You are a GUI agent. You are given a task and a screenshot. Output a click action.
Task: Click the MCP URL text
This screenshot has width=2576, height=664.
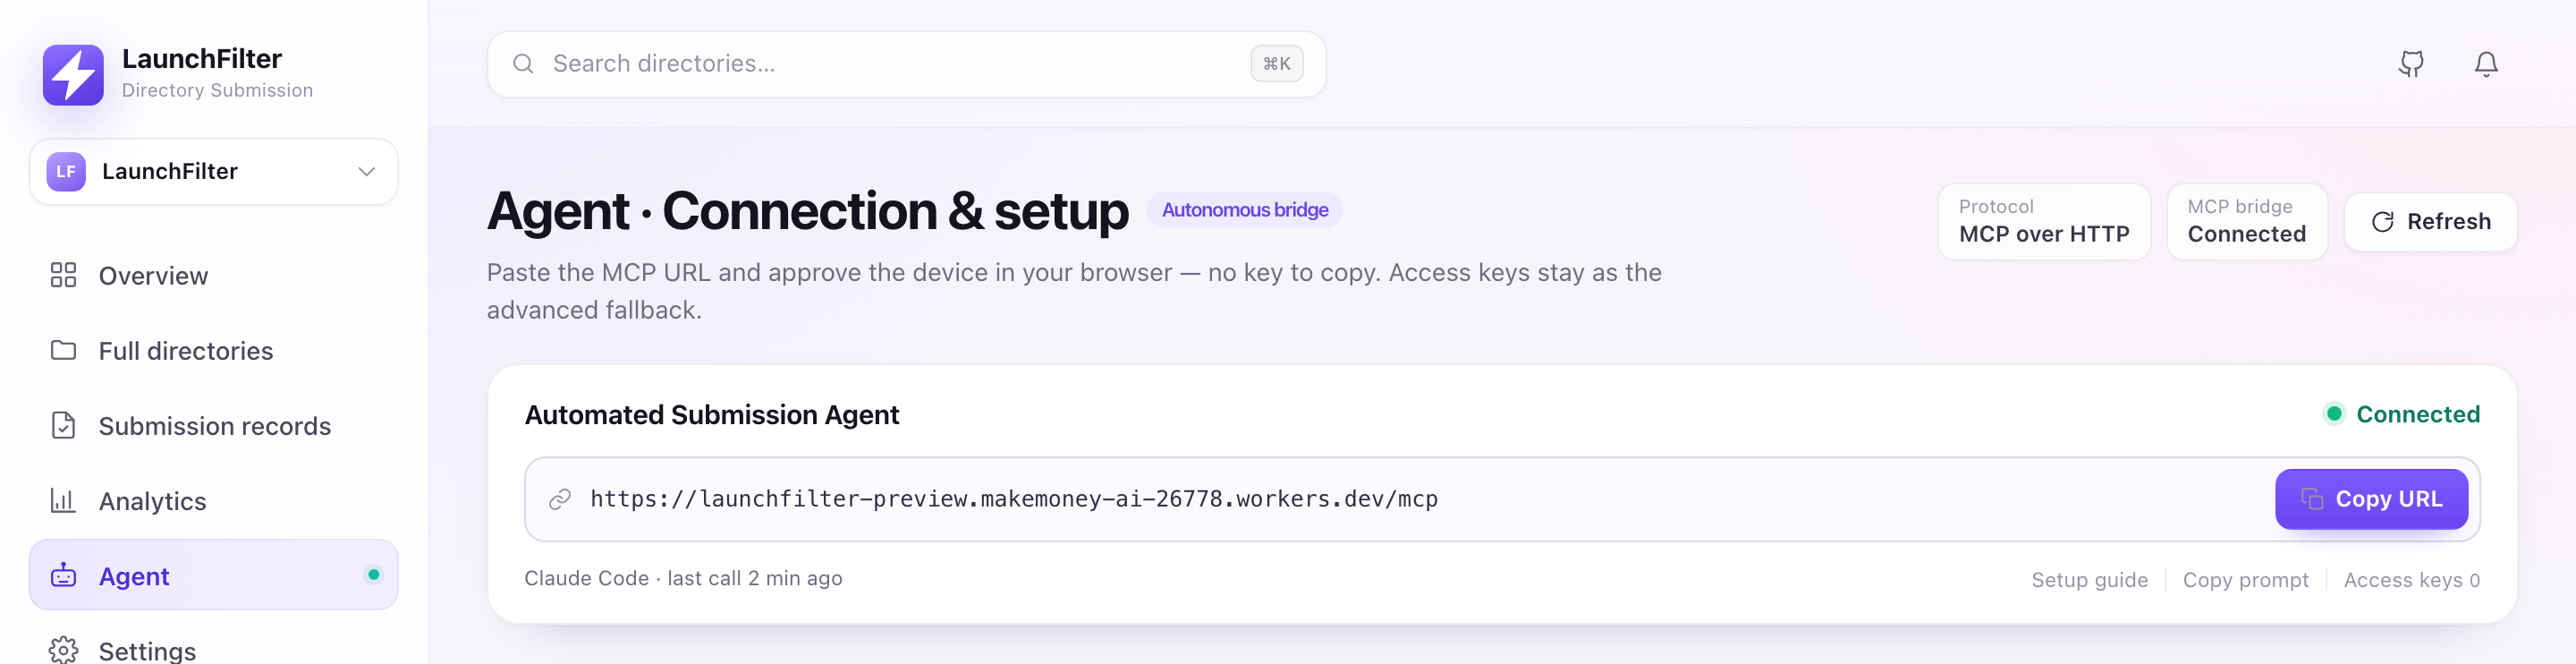(1014, 499)
